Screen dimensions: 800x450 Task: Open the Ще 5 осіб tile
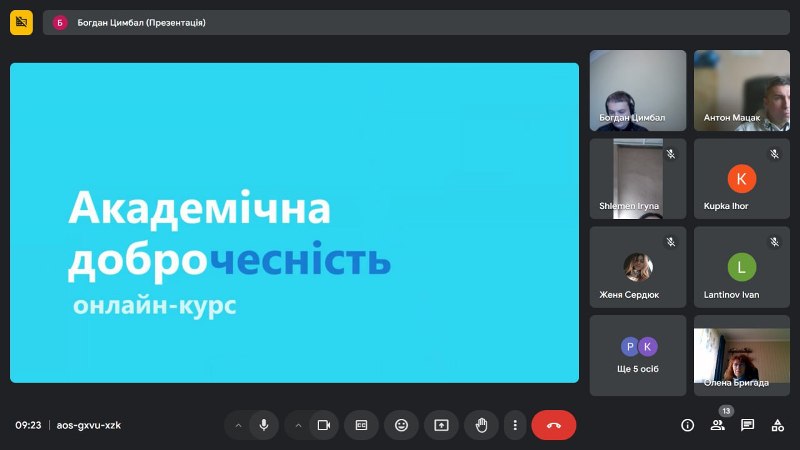coord(638,356)
